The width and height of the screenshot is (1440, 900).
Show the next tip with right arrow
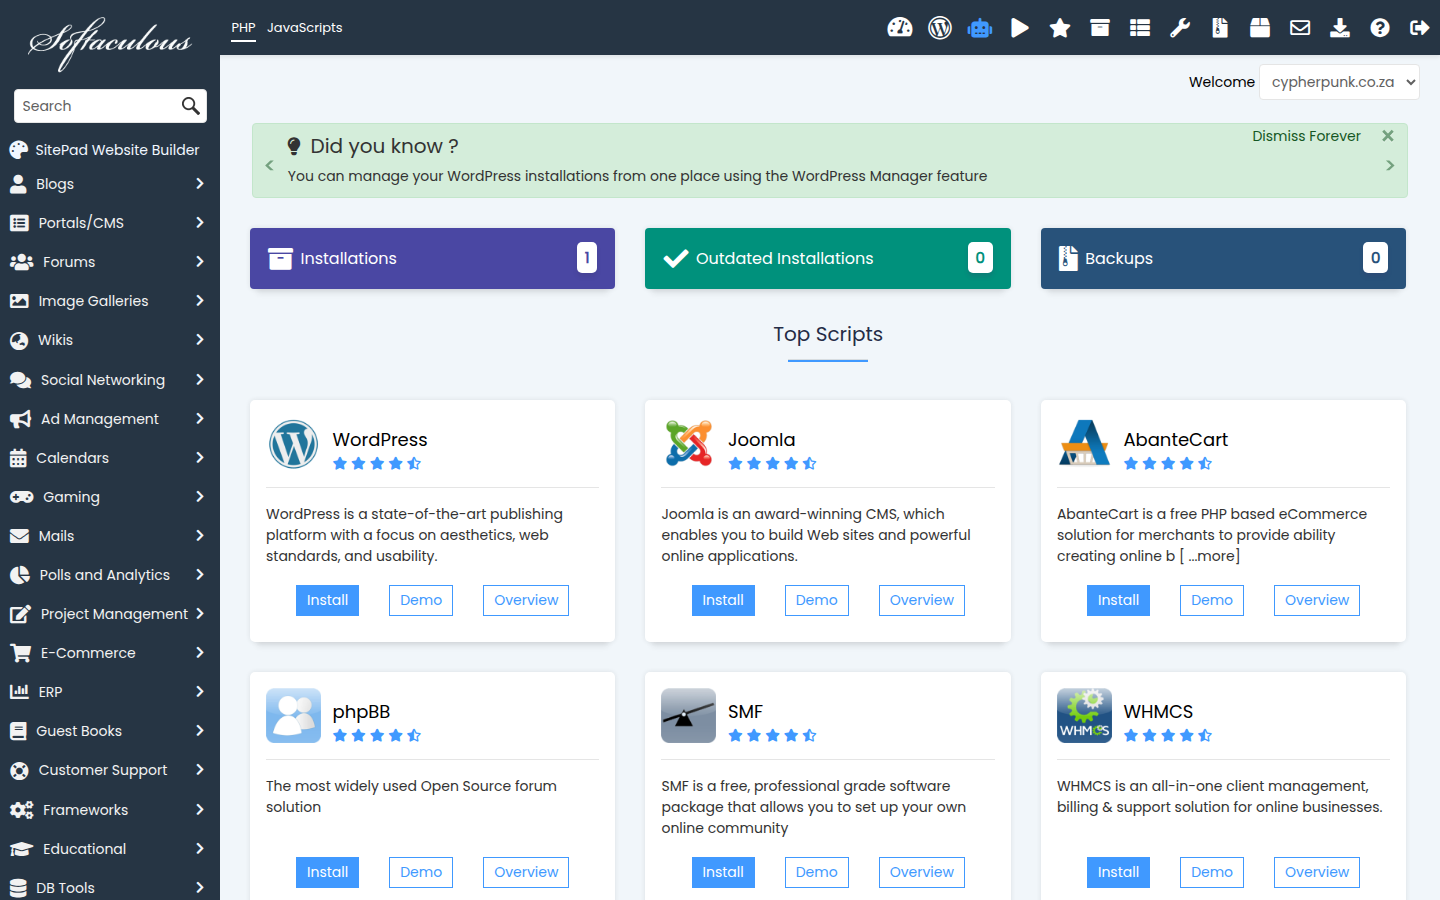(1390, 165)
